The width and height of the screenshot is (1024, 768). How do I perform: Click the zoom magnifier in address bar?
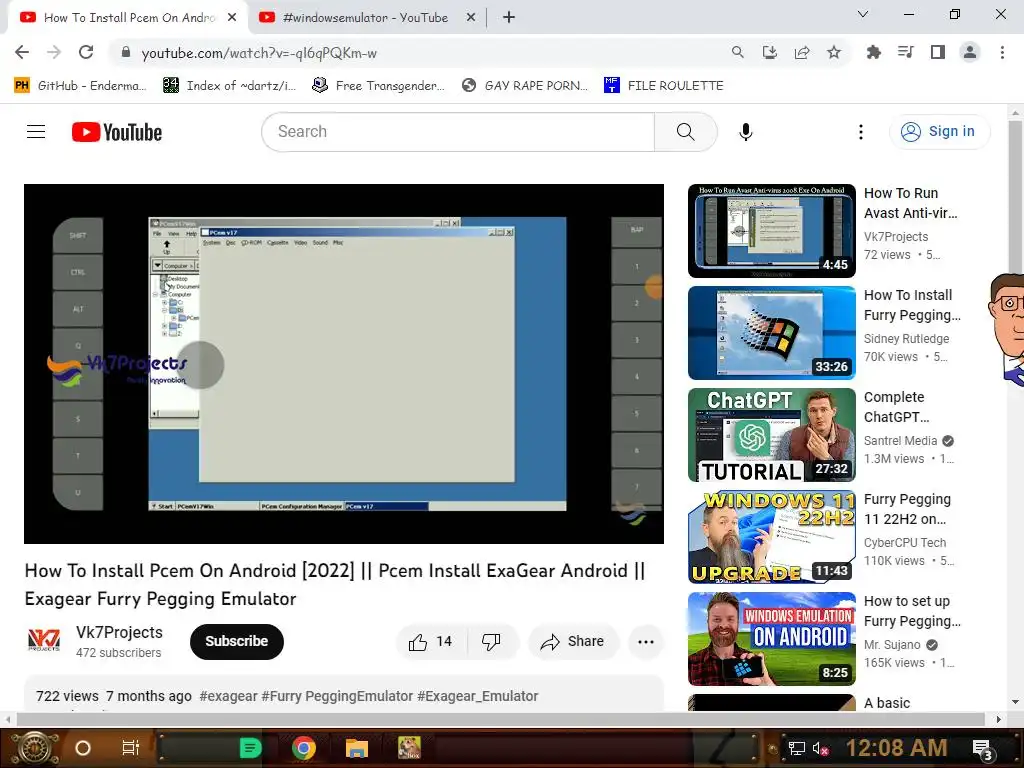pyautogui.click(x=737, y=52)
